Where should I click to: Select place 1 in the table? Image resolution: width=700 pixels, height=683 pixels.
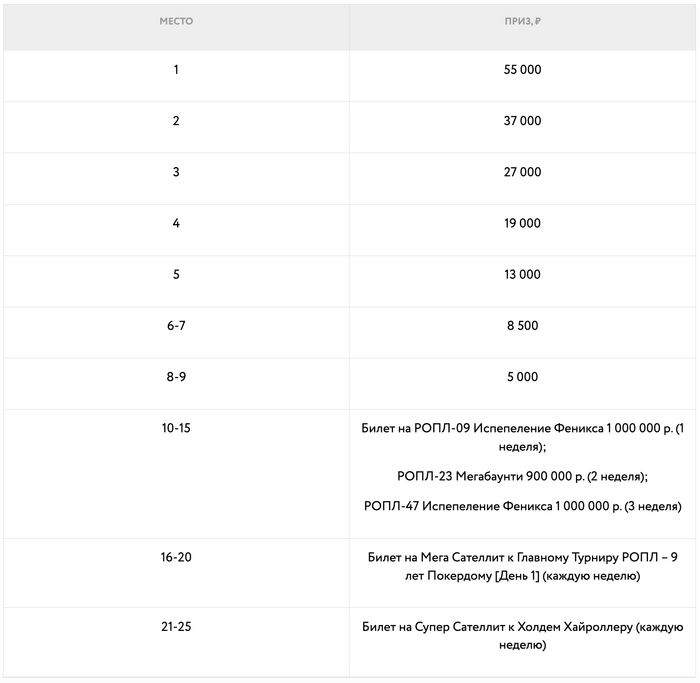tap(176, 70)
